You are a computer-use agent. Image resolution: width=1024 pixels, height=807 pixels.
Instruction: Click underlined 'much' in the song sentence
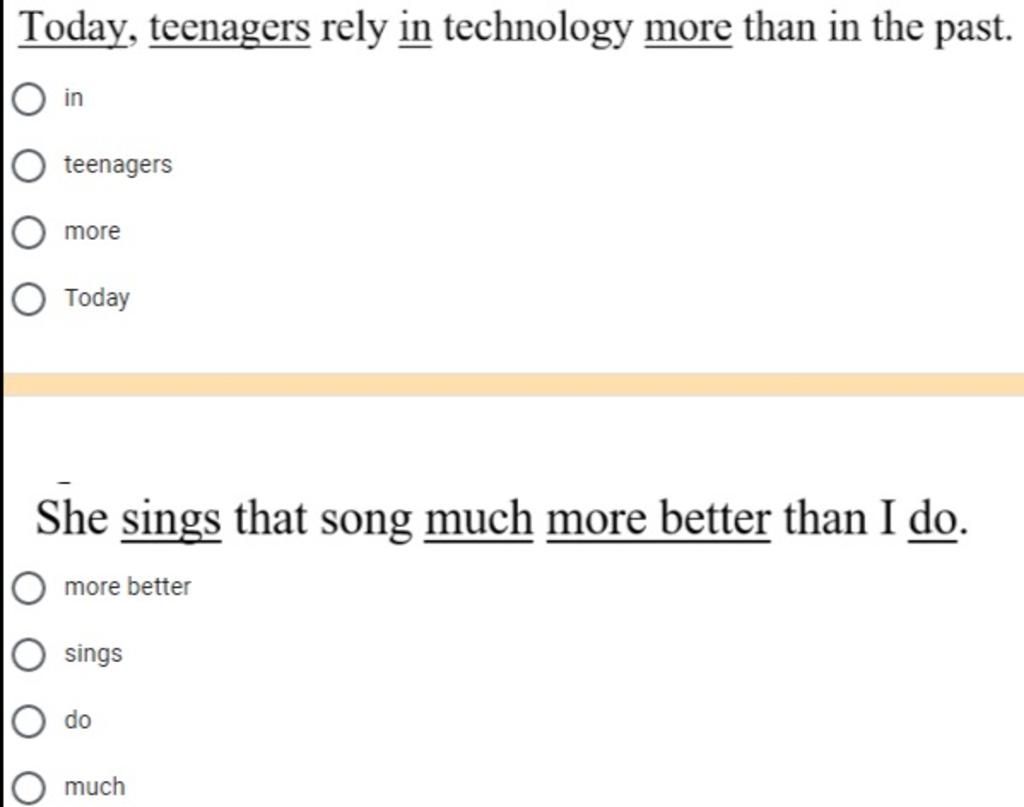tap(479, 518)
